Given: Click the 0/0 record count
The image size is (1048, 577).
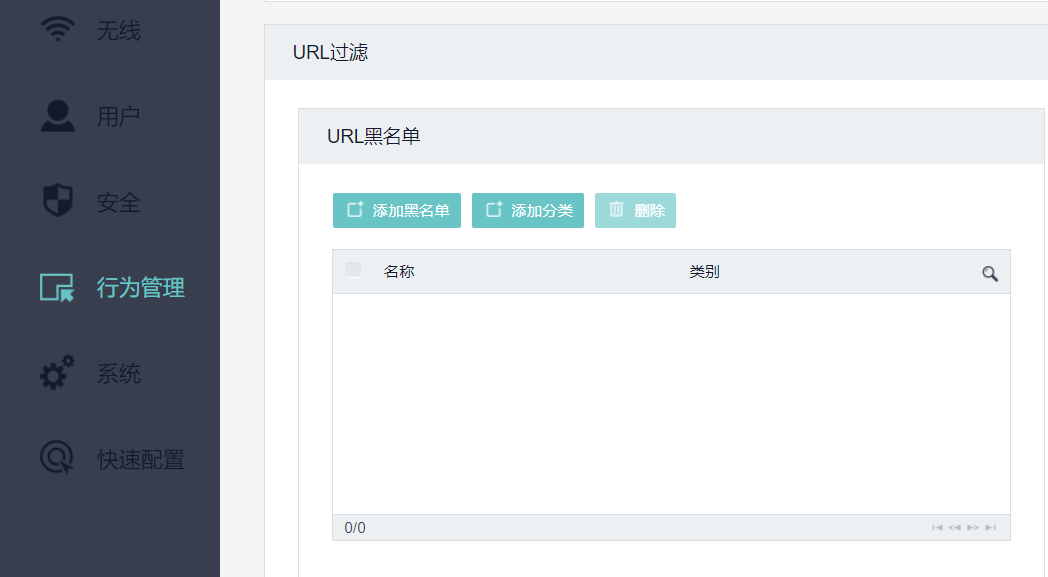Looking at the screenshot, I should 355,528.
